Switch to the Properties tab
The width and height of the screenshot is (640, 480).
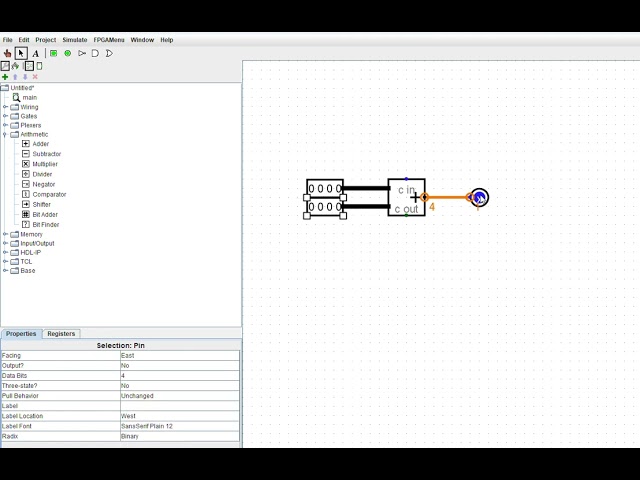click(21, 334)
